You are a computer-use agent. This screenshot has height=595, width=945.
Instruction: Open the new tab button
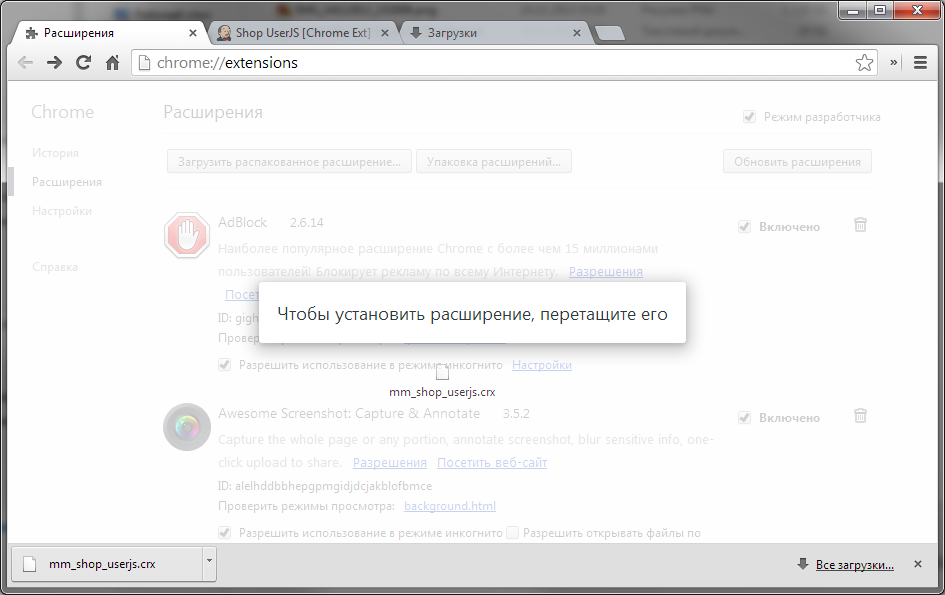(609, 34)
